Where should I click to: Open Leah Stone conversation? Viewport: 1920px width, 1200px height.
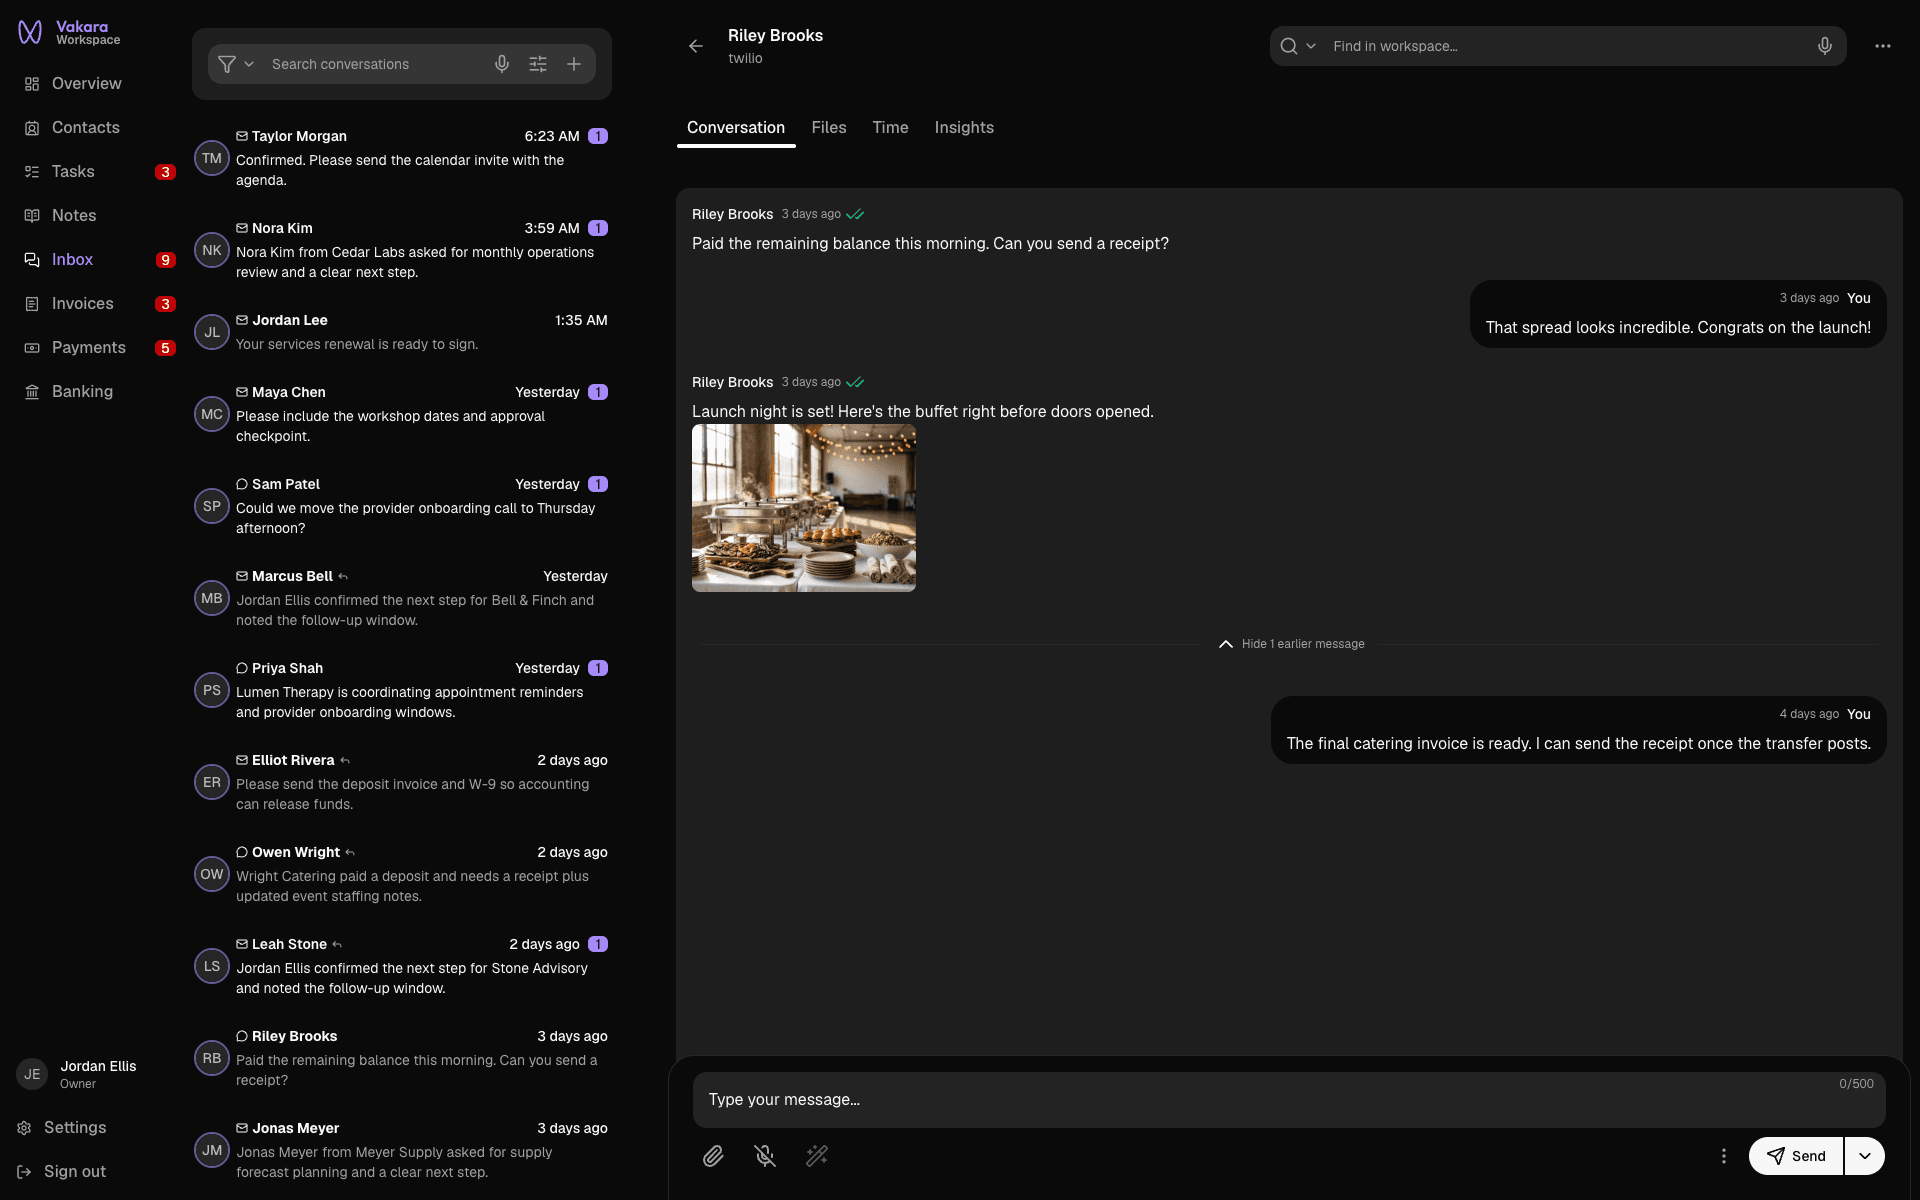pyautogui.click(x=401, y=966)
